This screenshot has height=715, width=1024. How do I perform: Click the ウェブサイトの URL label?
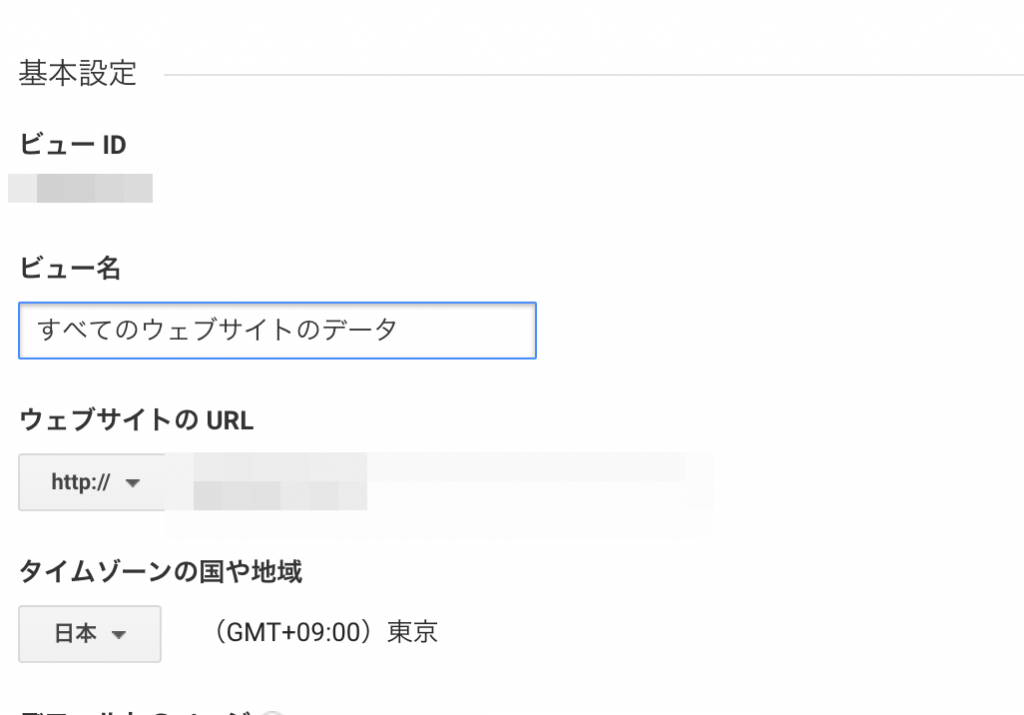(x=136, y=421)
